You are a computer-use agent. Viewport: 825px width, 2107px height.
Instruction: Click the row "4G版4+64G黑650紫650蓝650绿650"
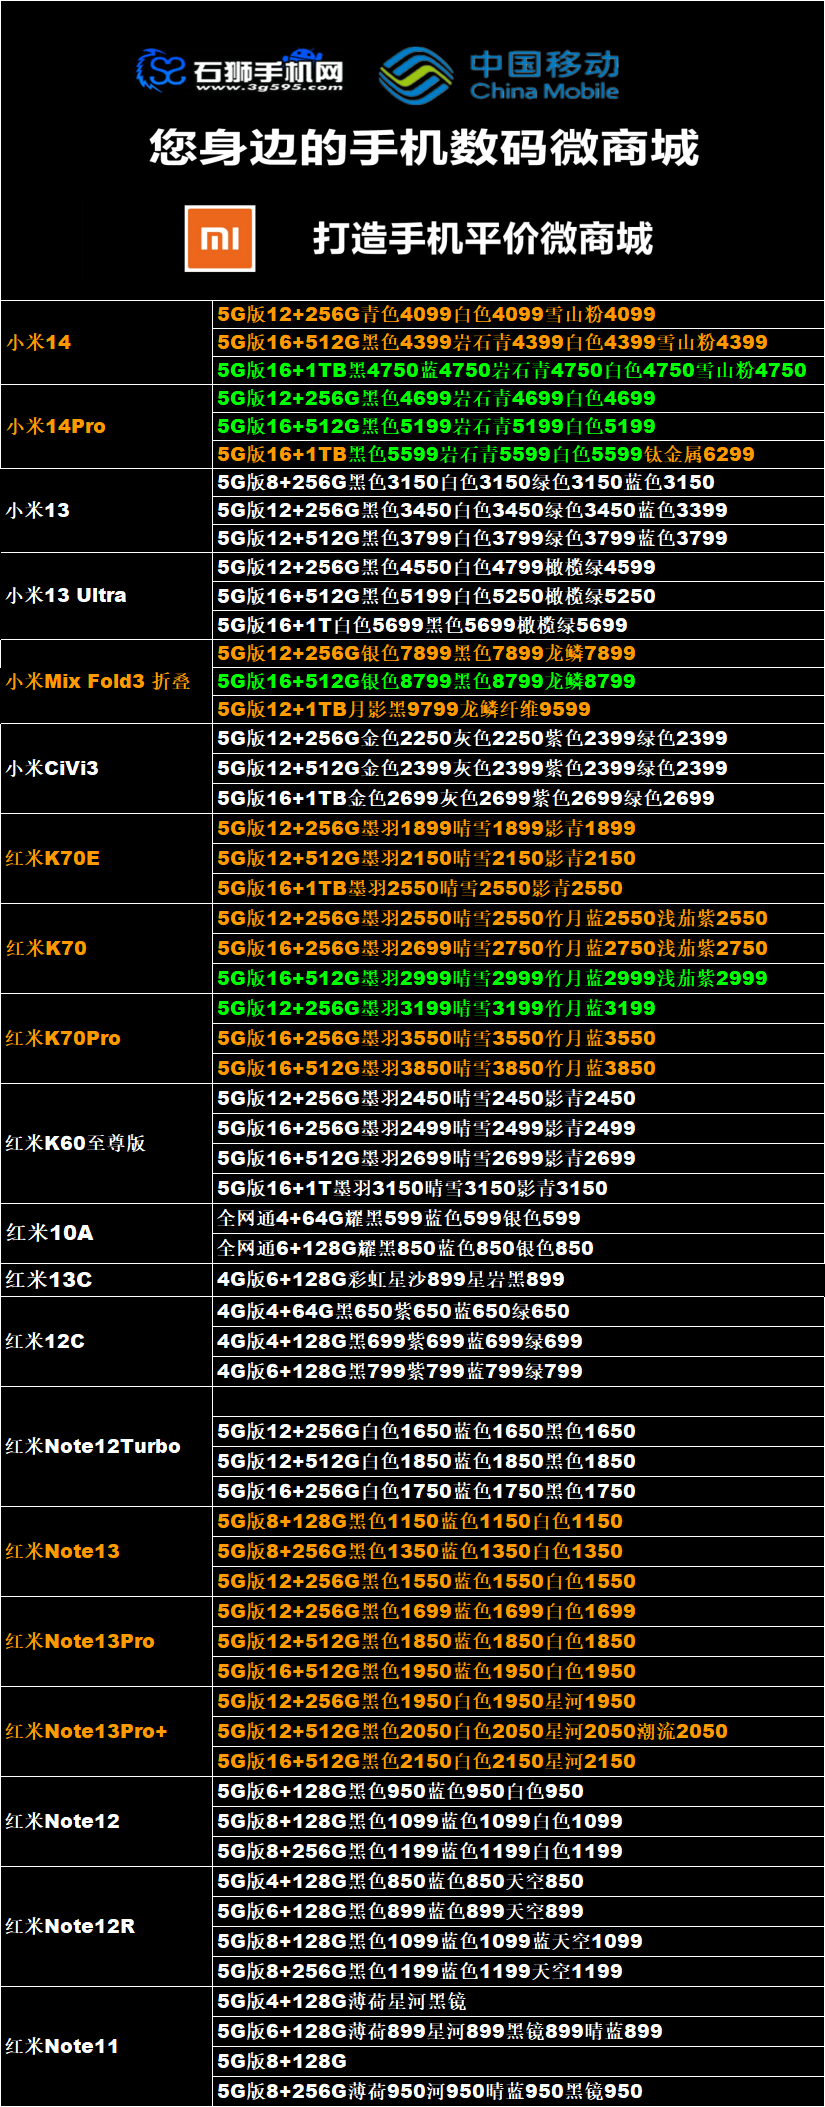point(519,1311)
